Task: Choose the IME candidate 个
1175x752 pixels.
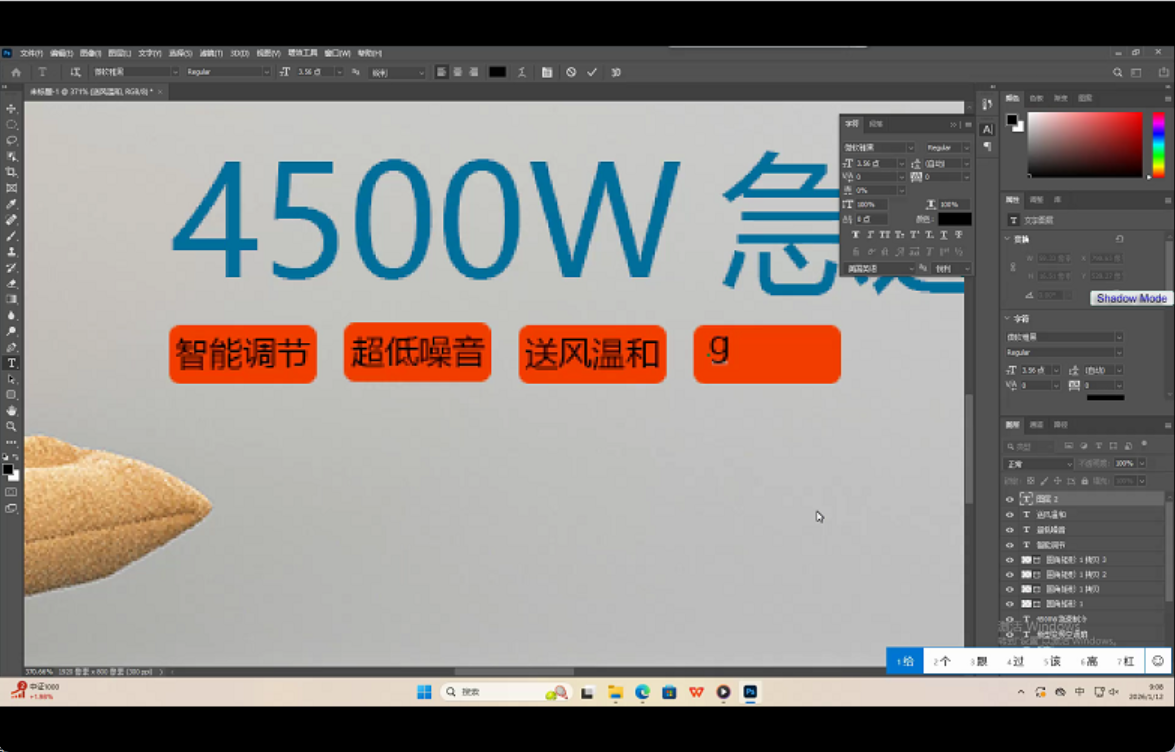Action: (x=941, y=661)
